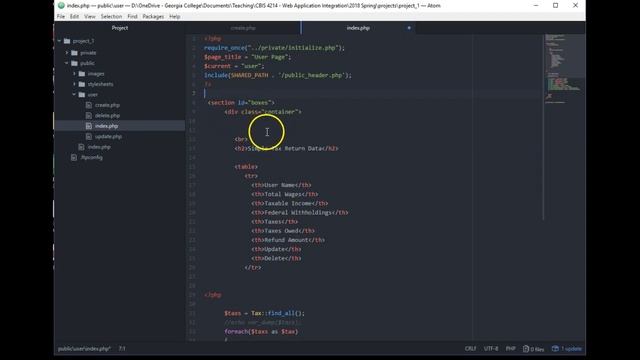Click the Total Wages table header line

(x=284, y=194)
